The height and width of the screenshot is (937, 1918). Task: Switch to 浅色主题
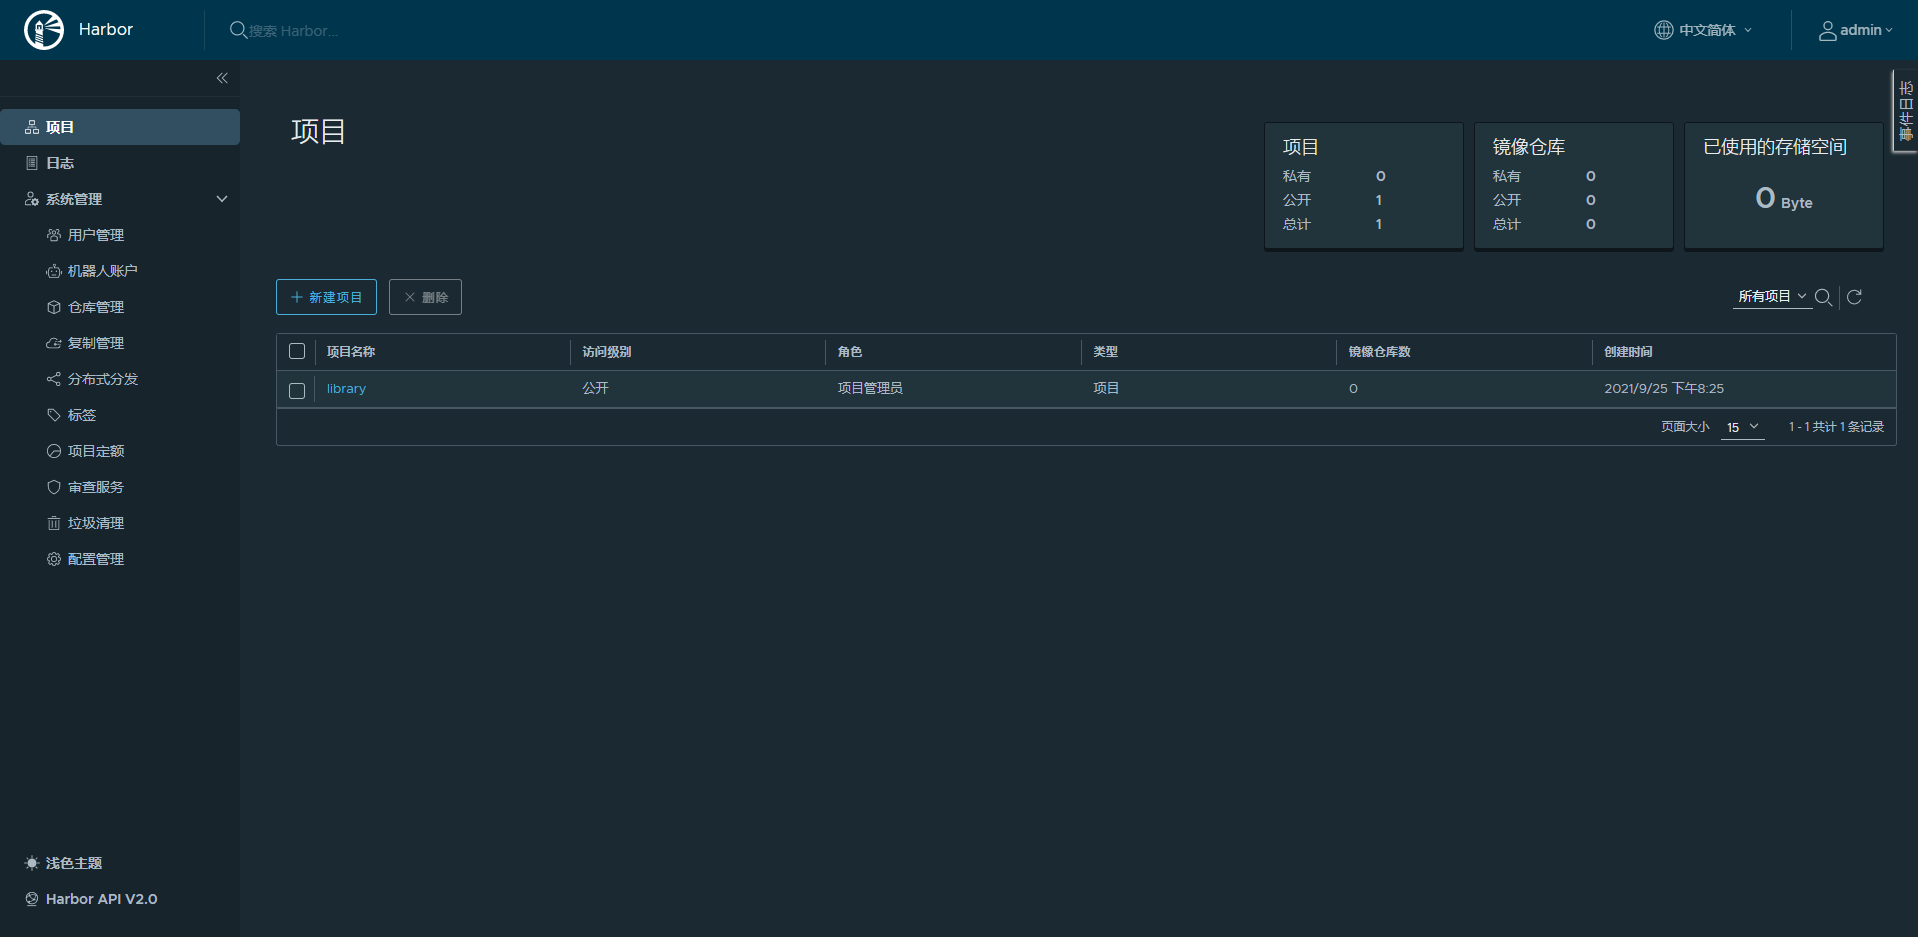[x=74, y=863]
